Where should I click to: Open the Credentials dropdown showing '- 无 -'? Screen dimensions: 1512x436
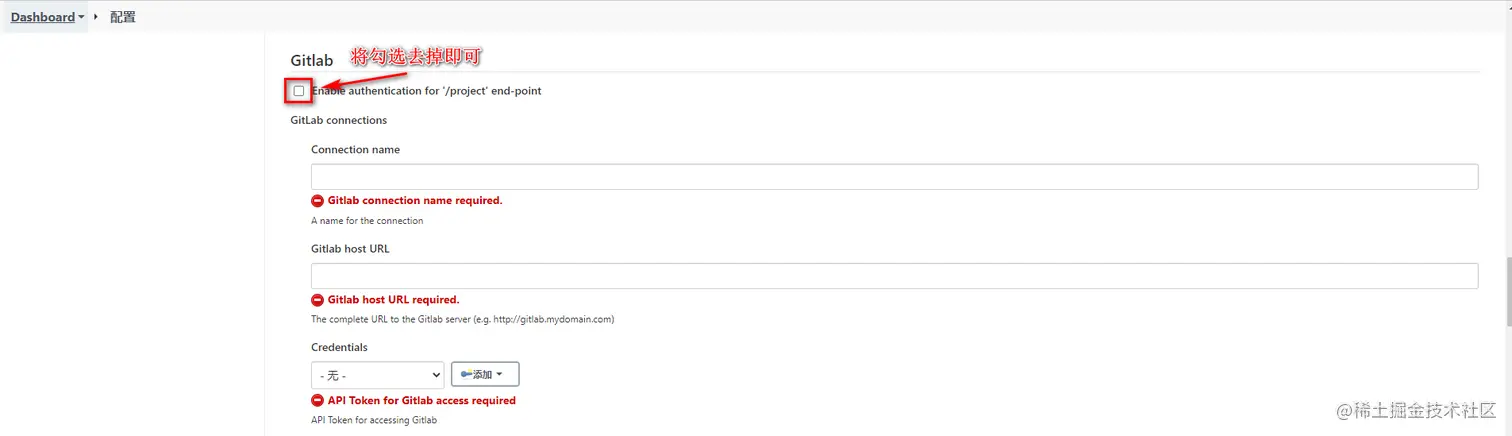[x=377, y=375]
